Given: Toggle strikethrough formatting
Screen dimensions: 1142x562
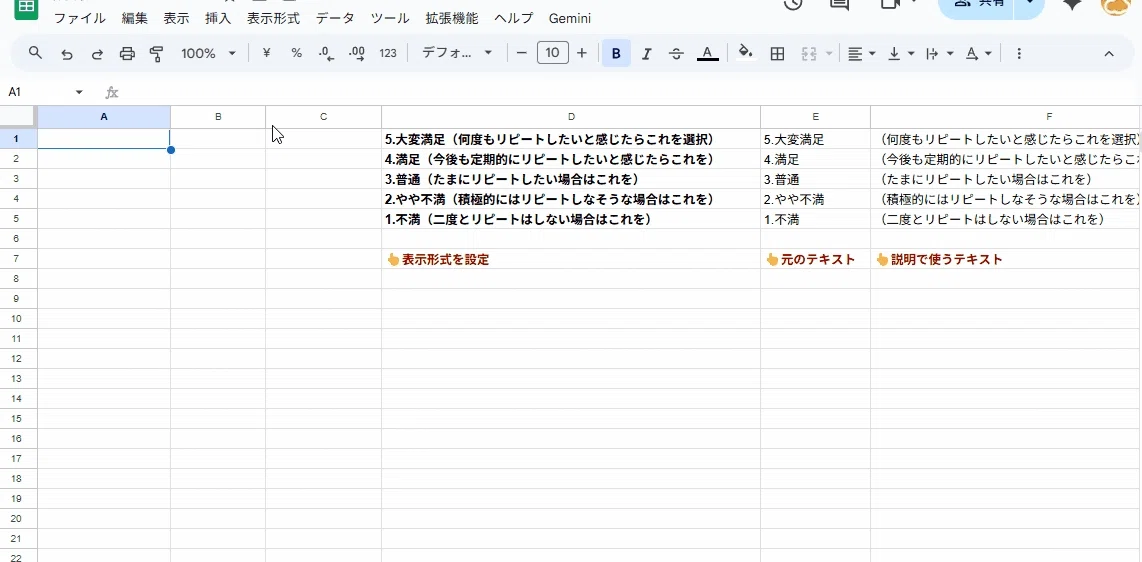Looking at the screenshot, I should (x=676, y=53).
